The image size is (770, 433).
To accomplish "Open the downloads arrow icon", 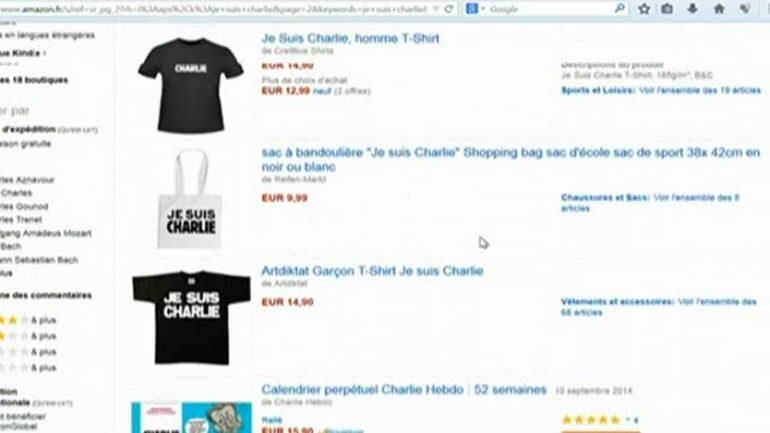I will click(693, 8).
